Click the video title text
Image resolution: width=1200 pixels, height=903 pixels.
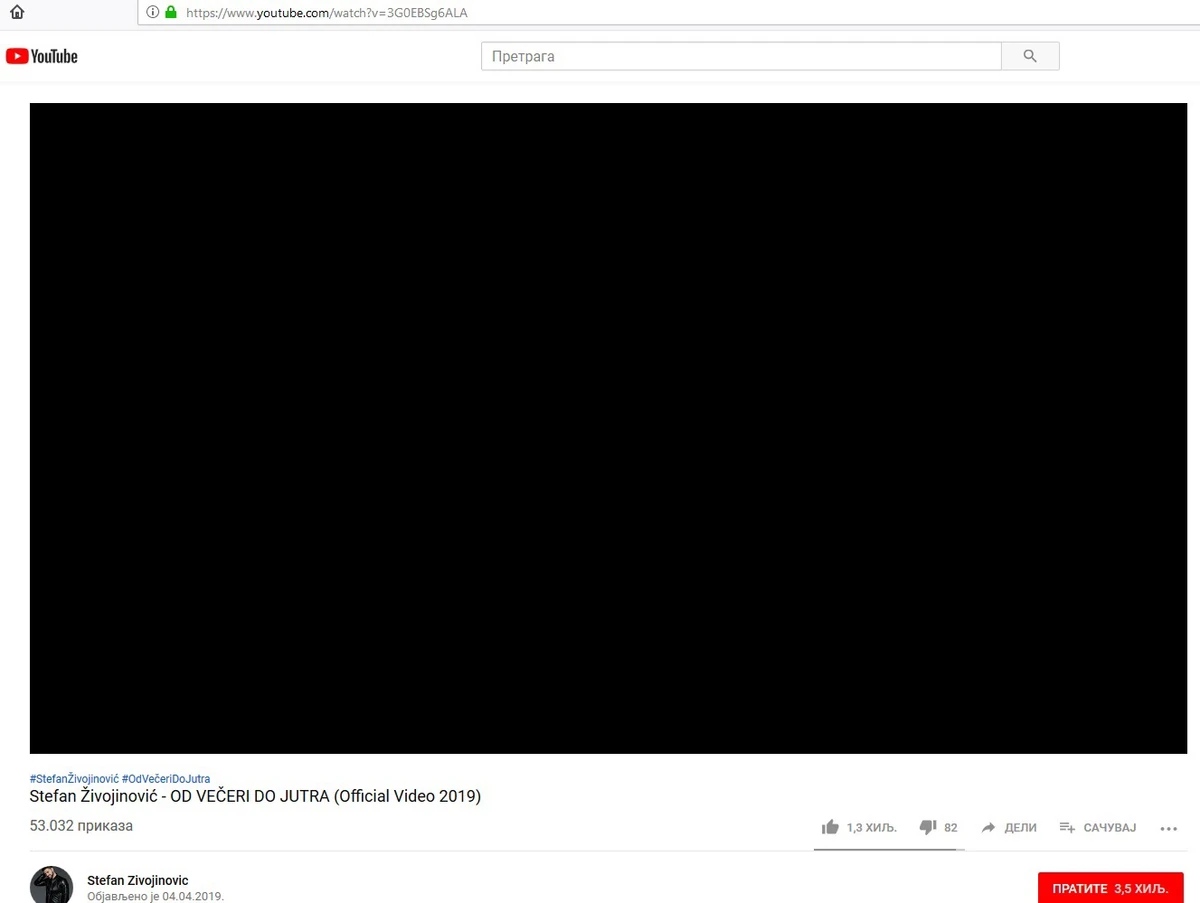pos(255,796)
